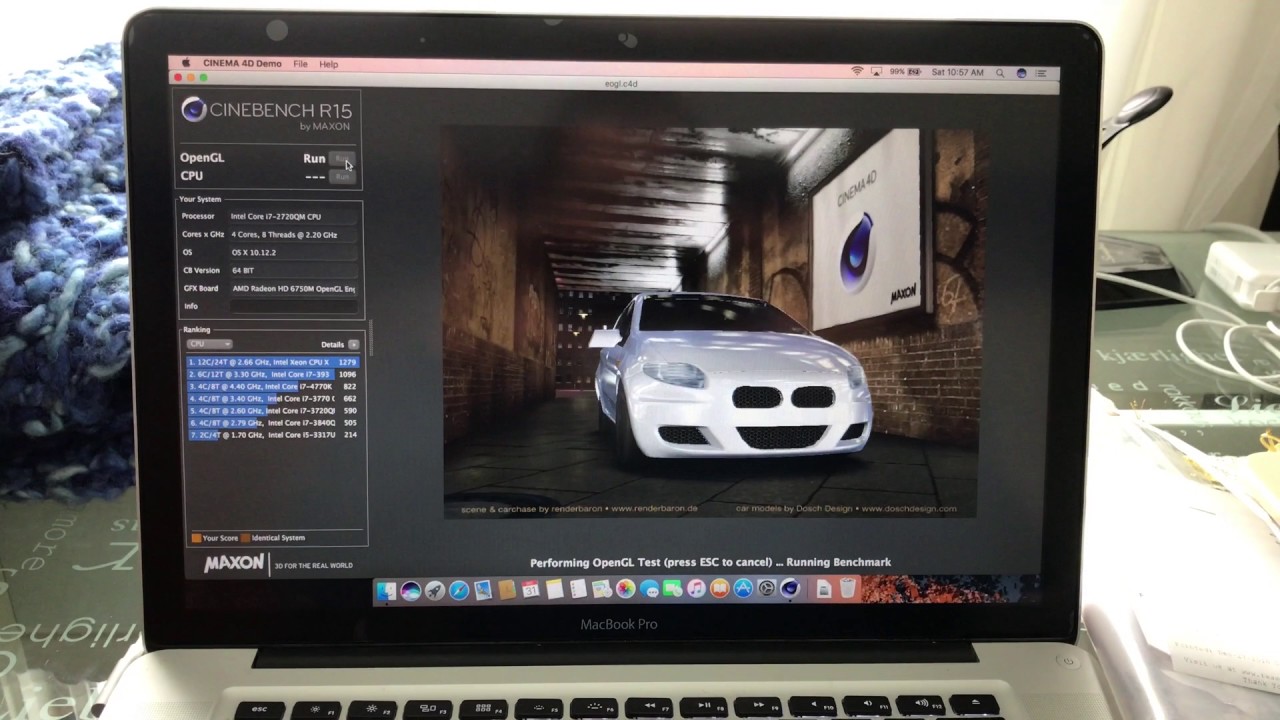
Task: Open iBooks icon in dock
Action: (x=720, y=590)
